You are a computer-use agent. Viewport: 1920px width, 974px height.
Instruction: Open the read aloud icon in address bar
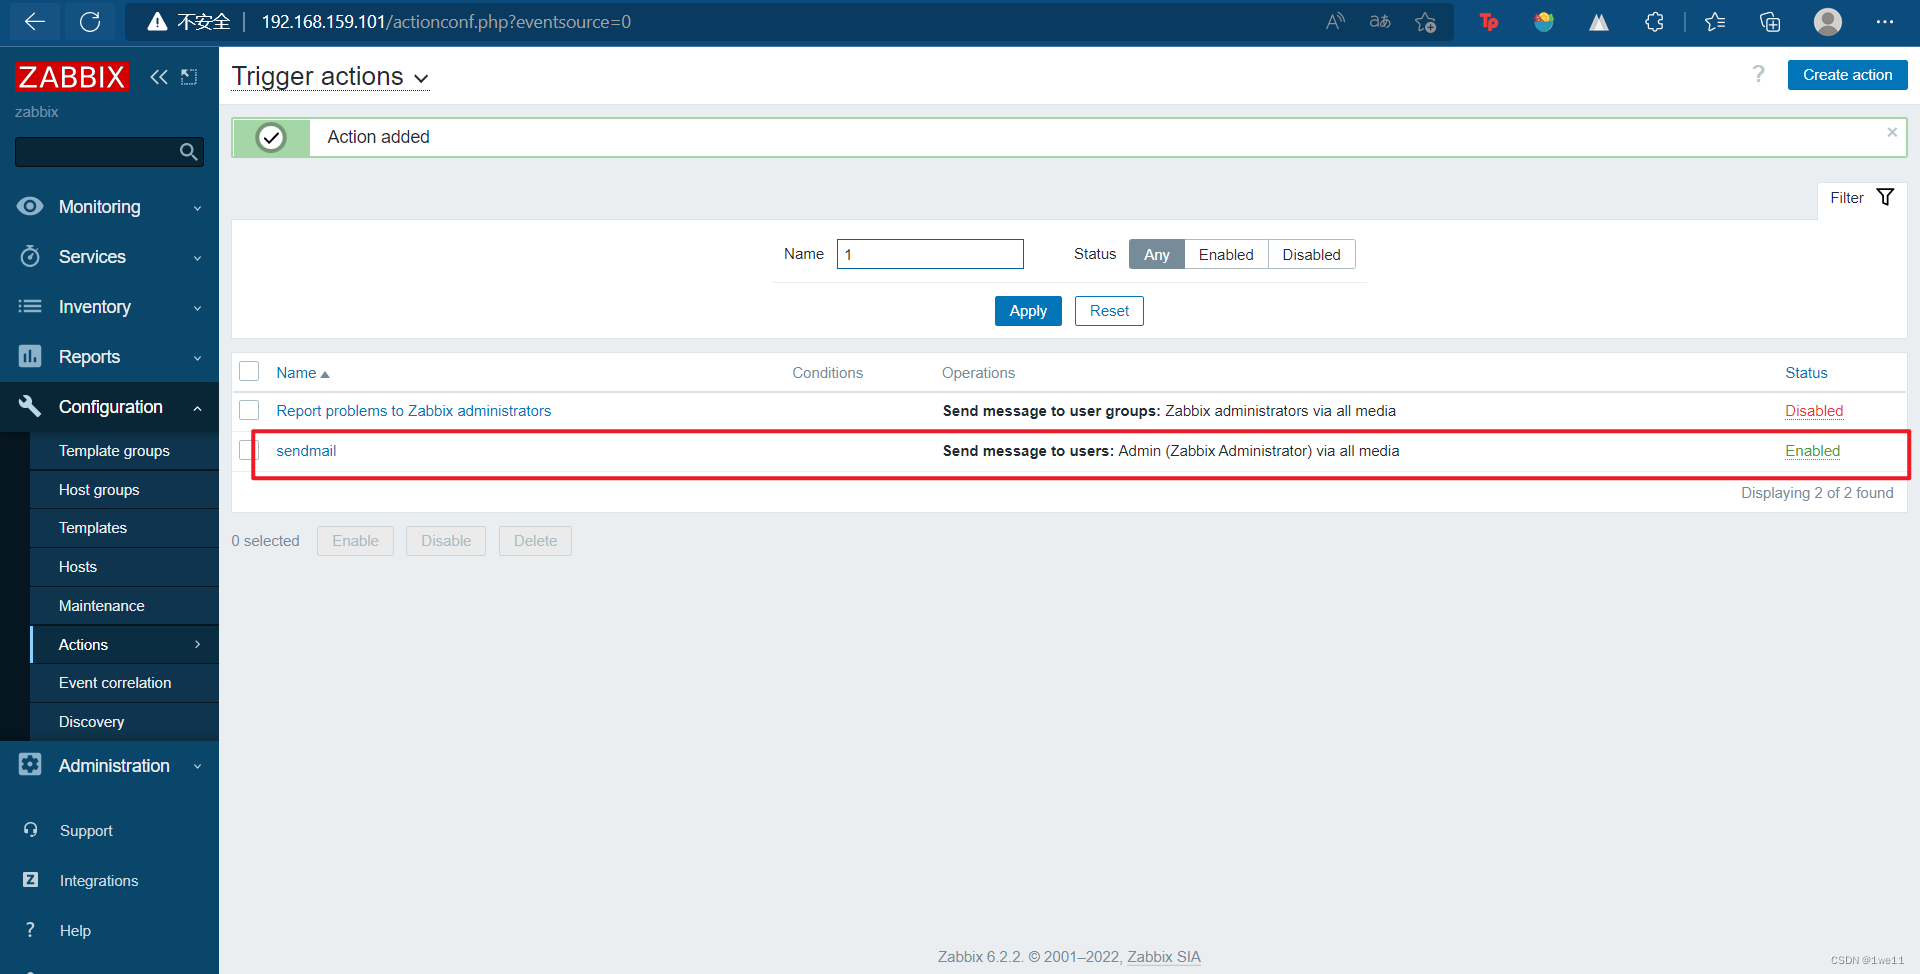coord(1335,21)
